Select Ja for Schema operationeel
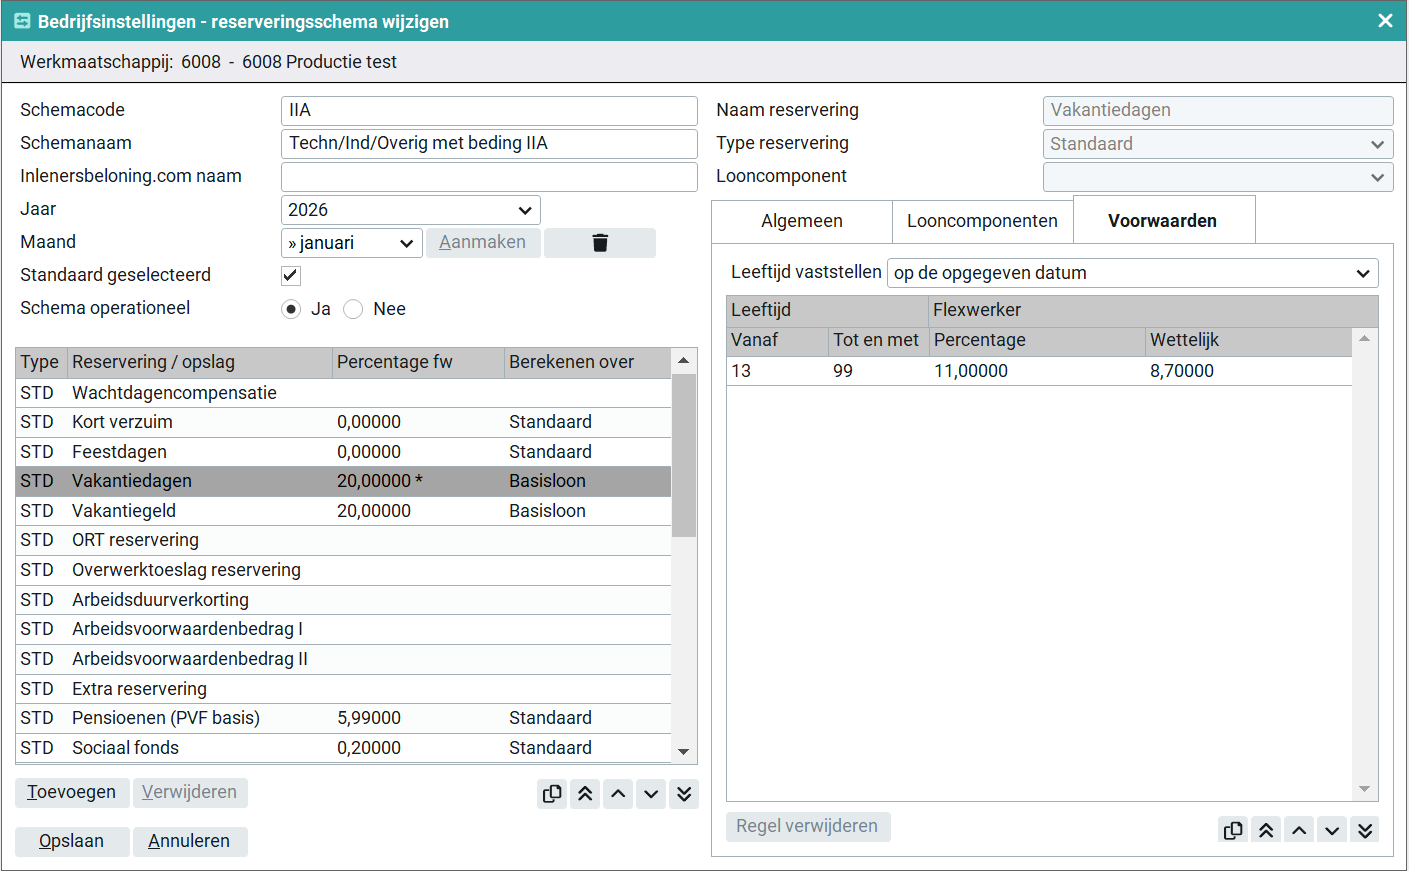 pyautogui.click(x=291, y=309)
